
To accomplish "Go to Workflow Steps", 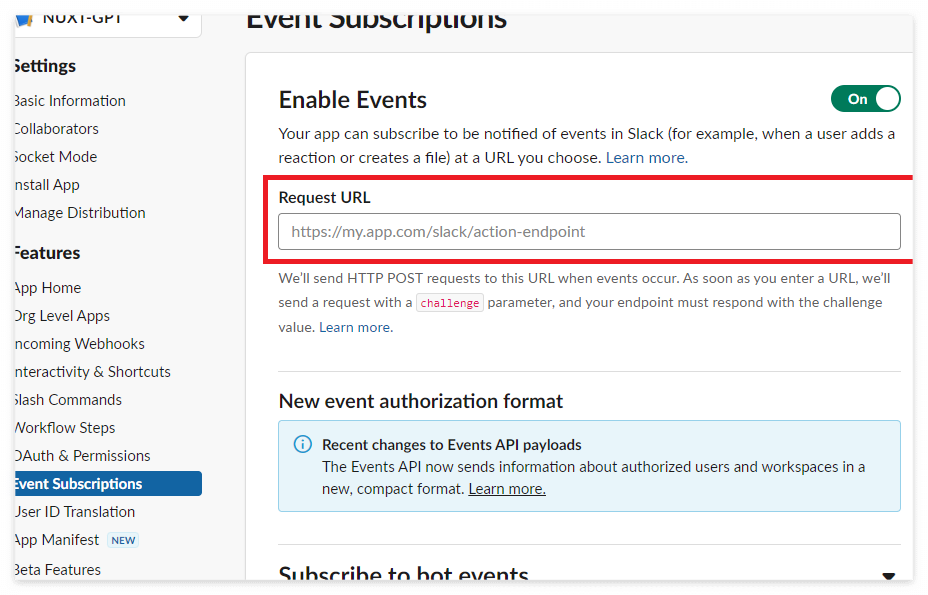I will (65, 427).
